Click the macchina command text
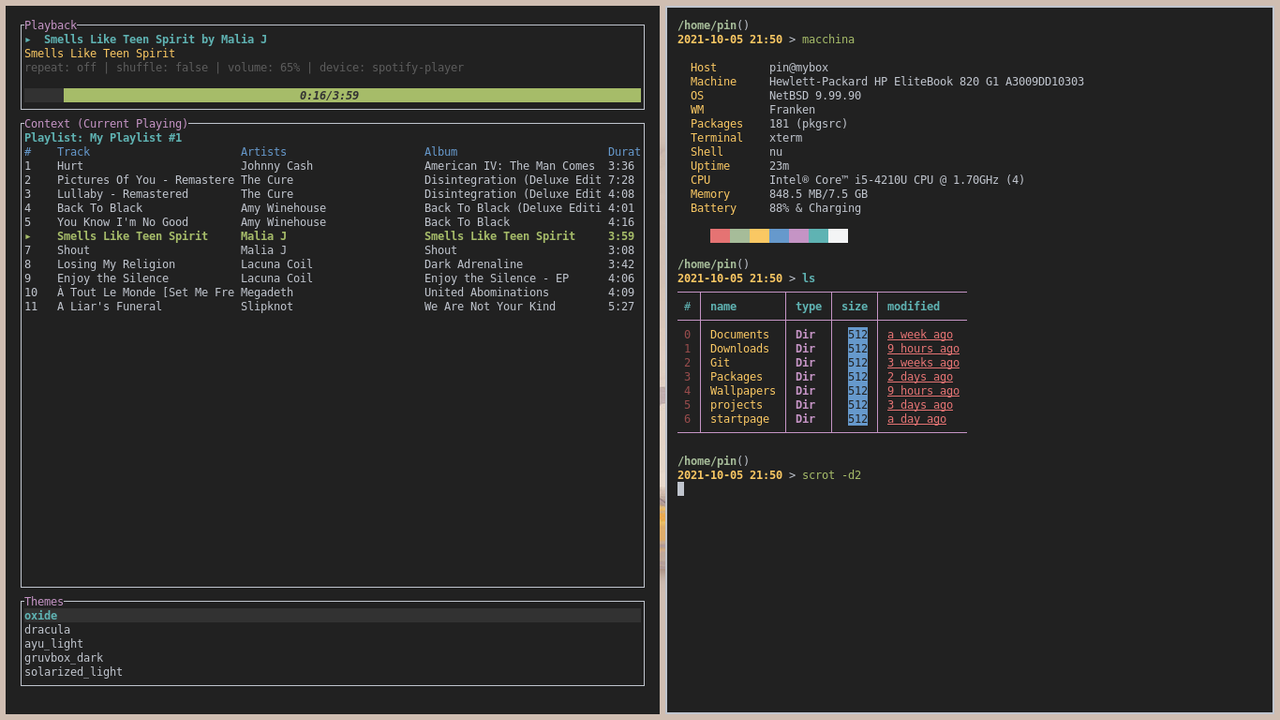The width and height of the screenshot is (1280, 720). [x=828, y=40]
